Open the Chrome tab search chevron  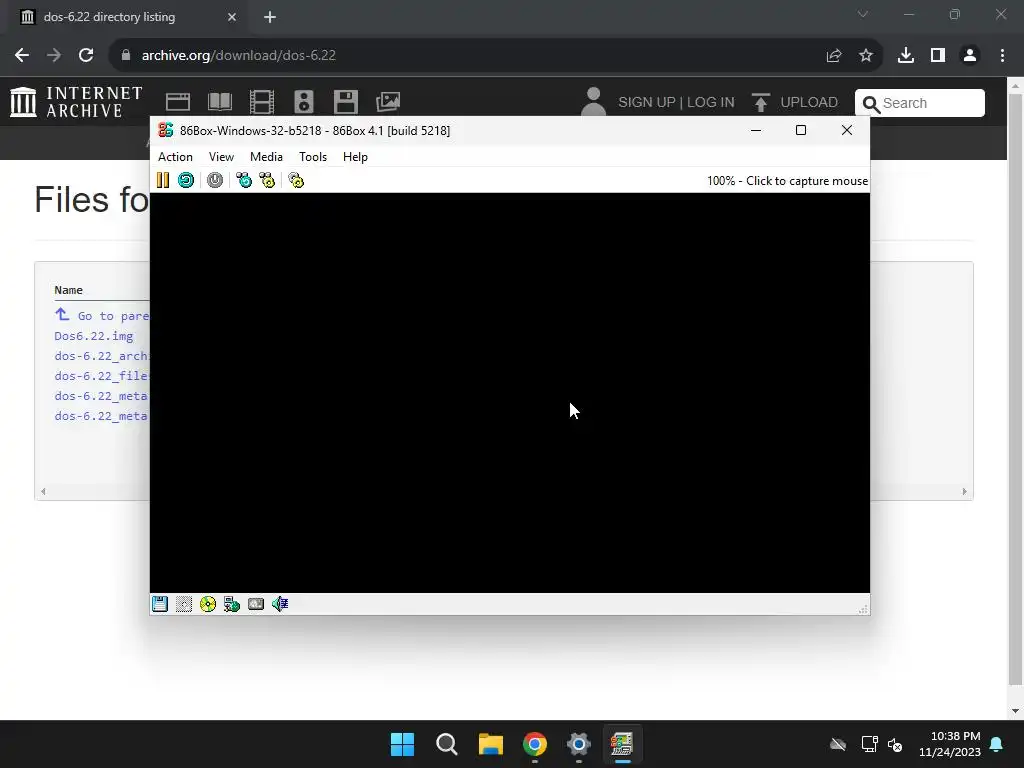point(863,14)
